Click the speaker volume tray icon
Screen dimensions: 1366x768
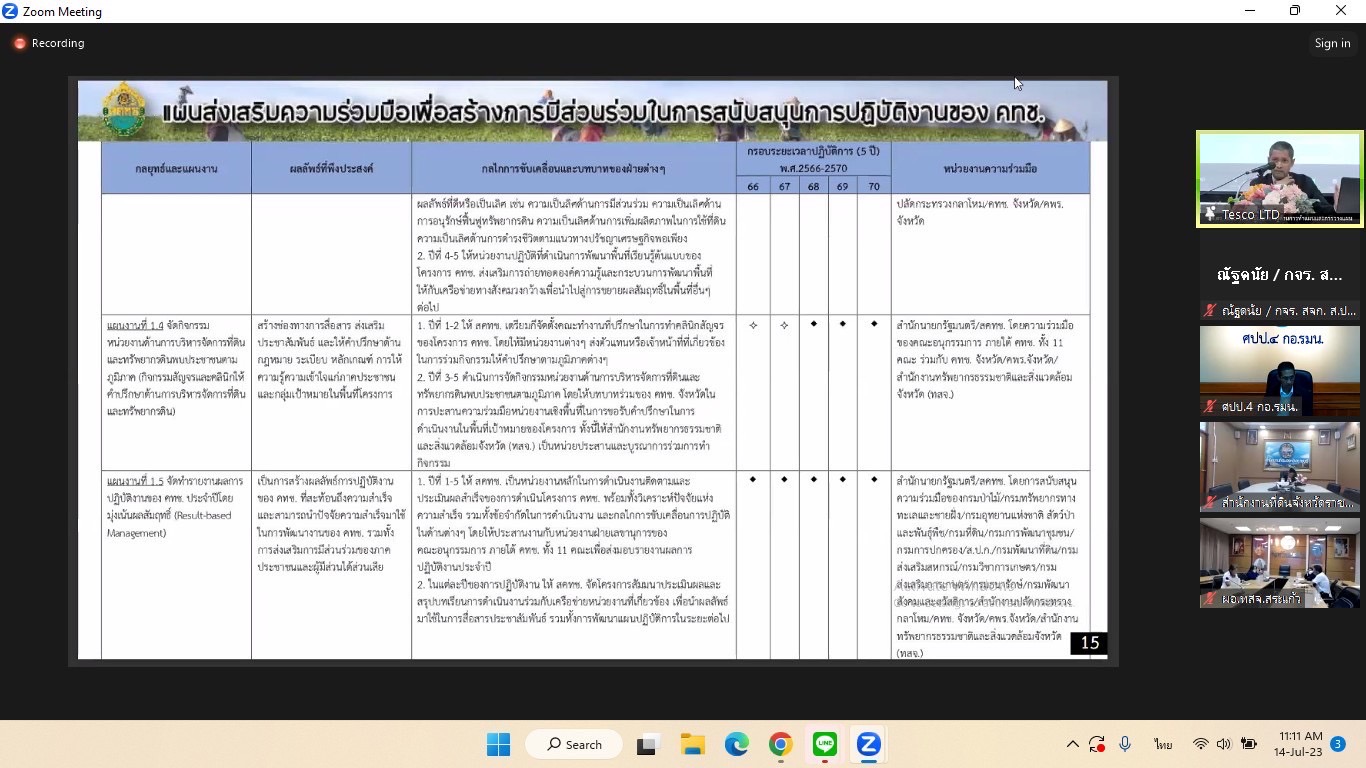[1224, 744]
